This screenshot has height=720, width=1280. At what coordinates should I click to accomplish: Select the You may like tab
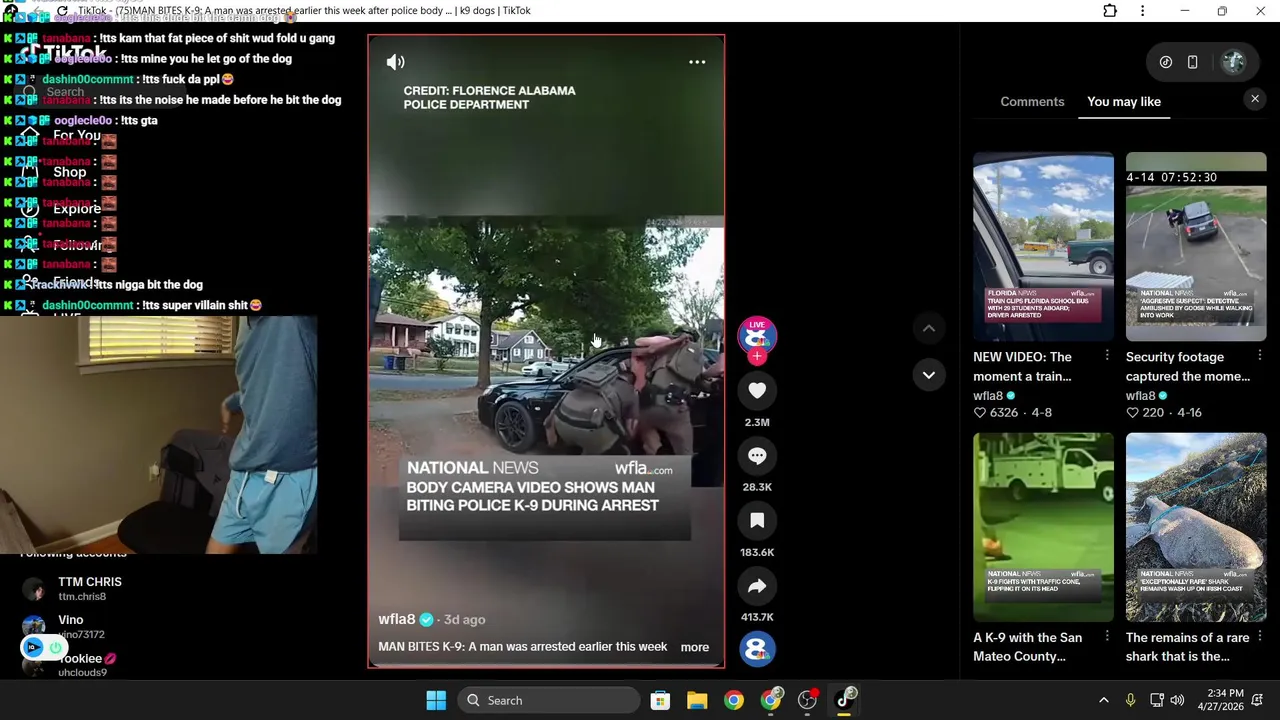click(1124, 101)
